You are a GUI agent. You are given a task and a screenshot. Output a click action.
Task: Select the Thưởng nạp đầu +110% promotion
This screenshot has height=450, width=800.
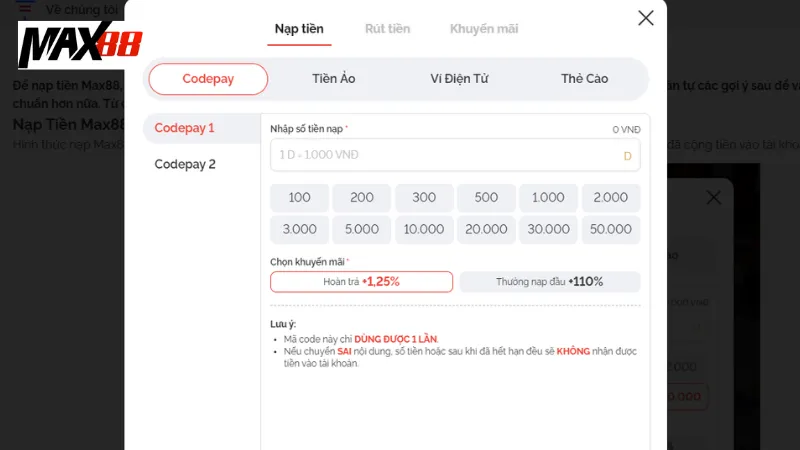point(549,282)
